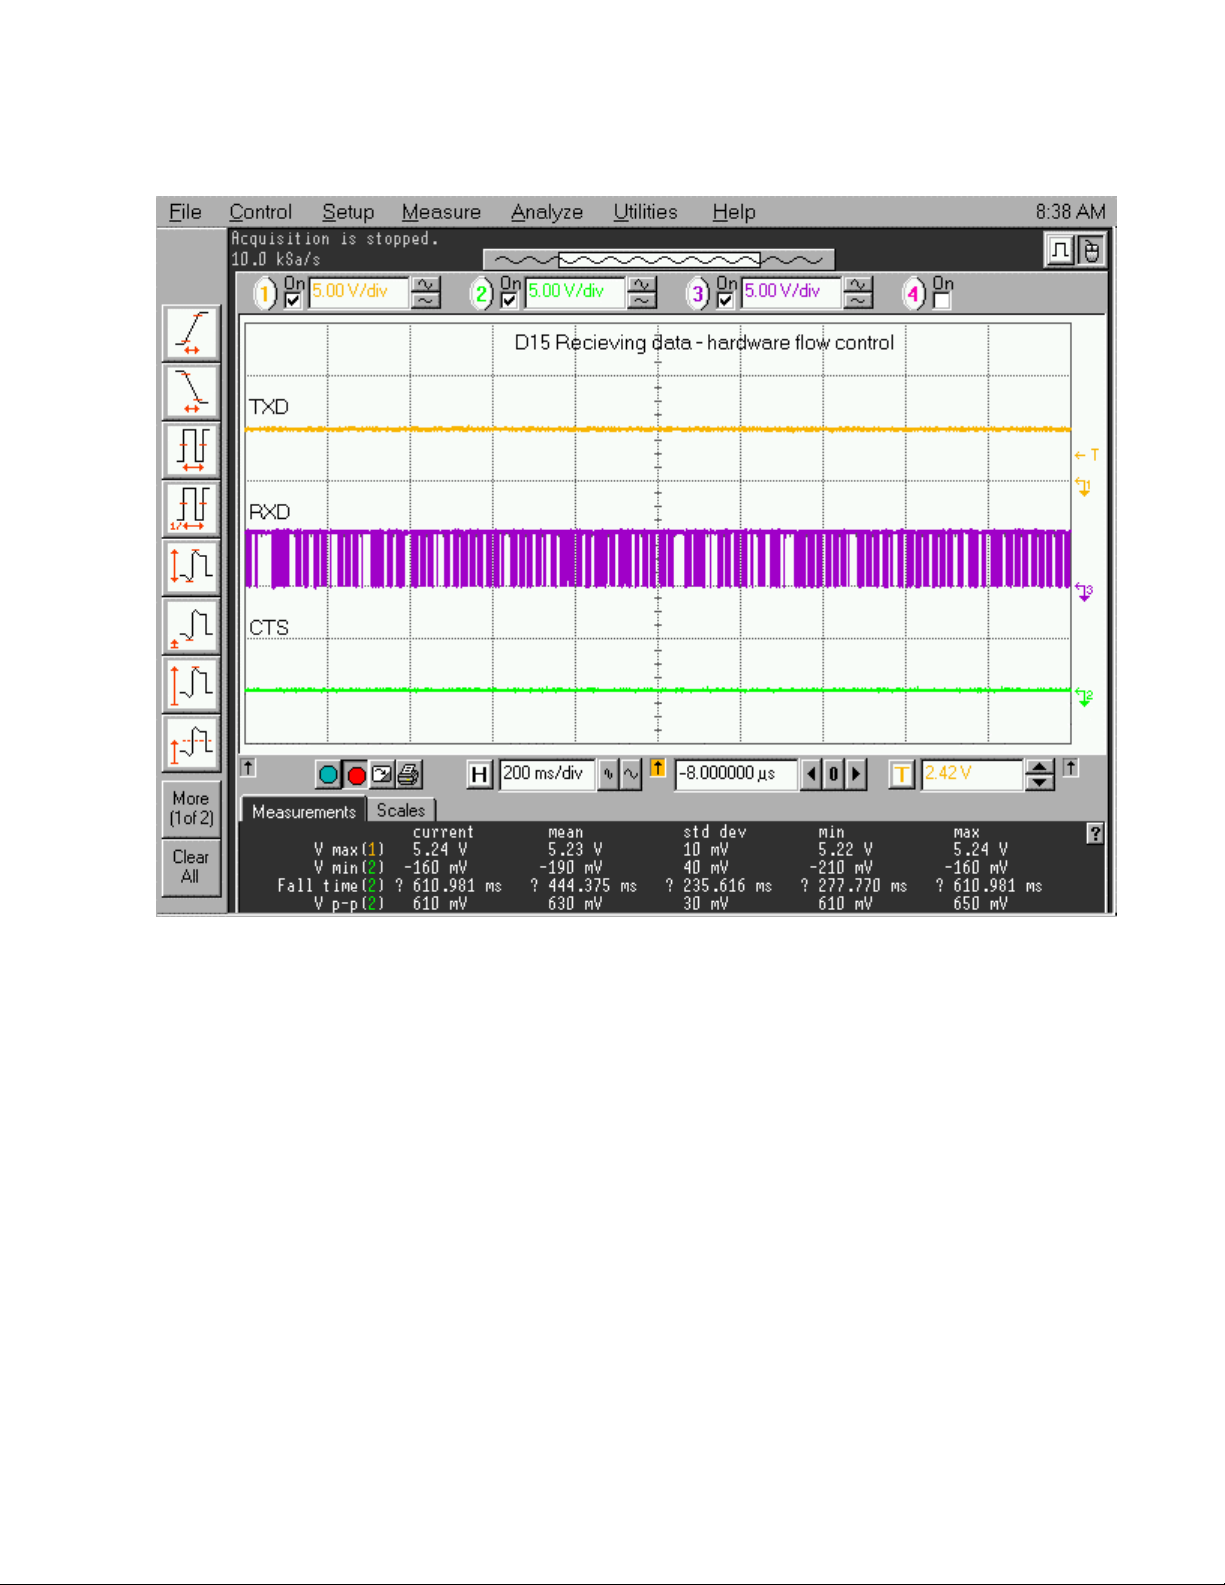
Task: Zoom in timebase with narrow waveform icon
Action: click(608, 774)
